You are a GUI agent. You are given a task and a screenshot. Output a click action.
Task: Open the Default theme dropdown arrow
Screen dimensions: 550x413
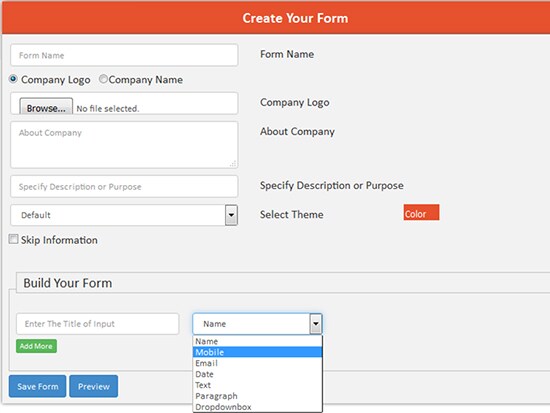click(231, 215)
